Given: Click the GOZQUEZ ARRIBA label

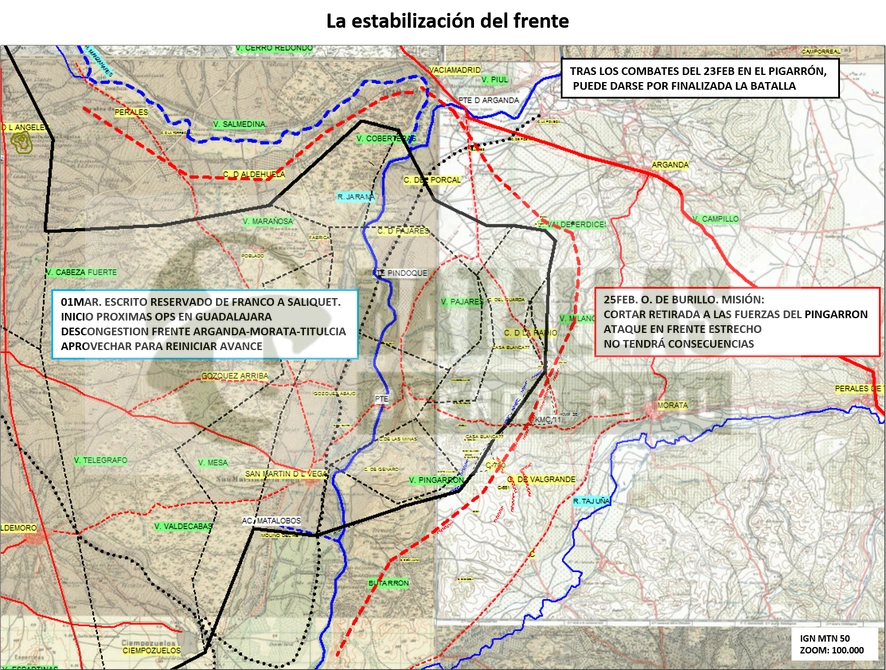Looking at the screenshot, I should click(235, 376).
